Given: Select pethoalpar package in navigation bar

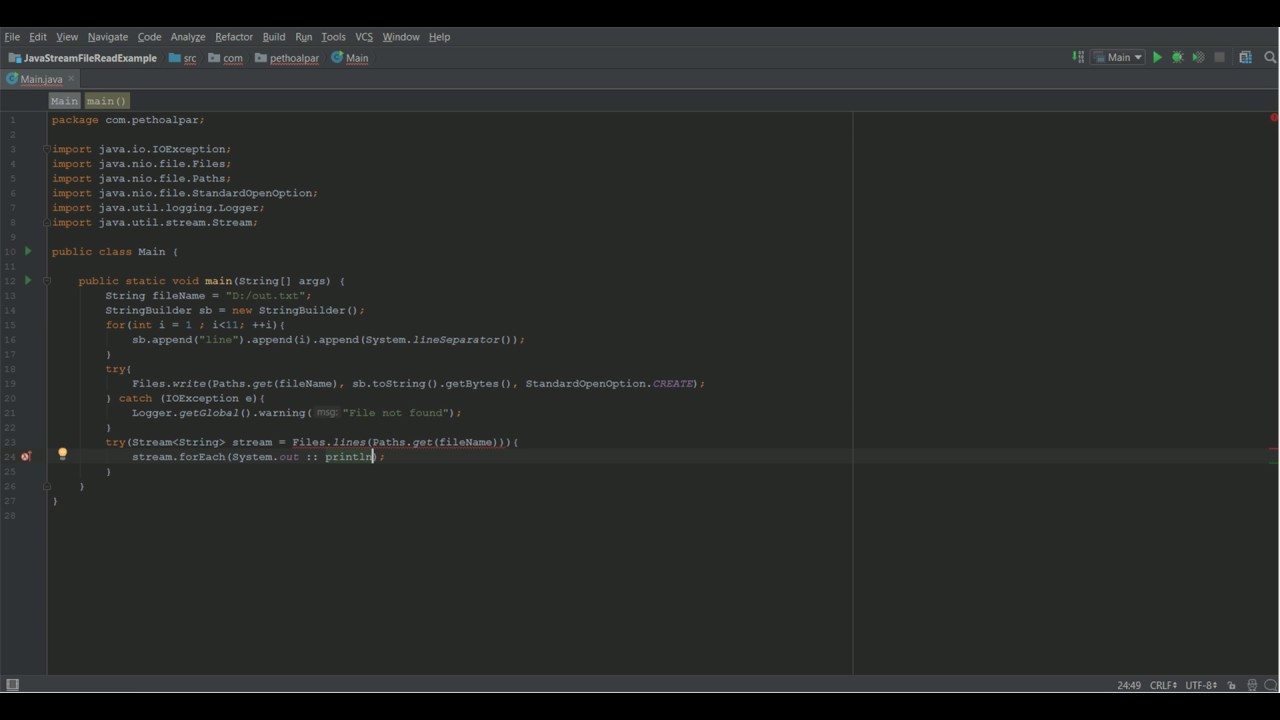Looking at the screenshot, I should pyautogui.click(x=287, y=58).
